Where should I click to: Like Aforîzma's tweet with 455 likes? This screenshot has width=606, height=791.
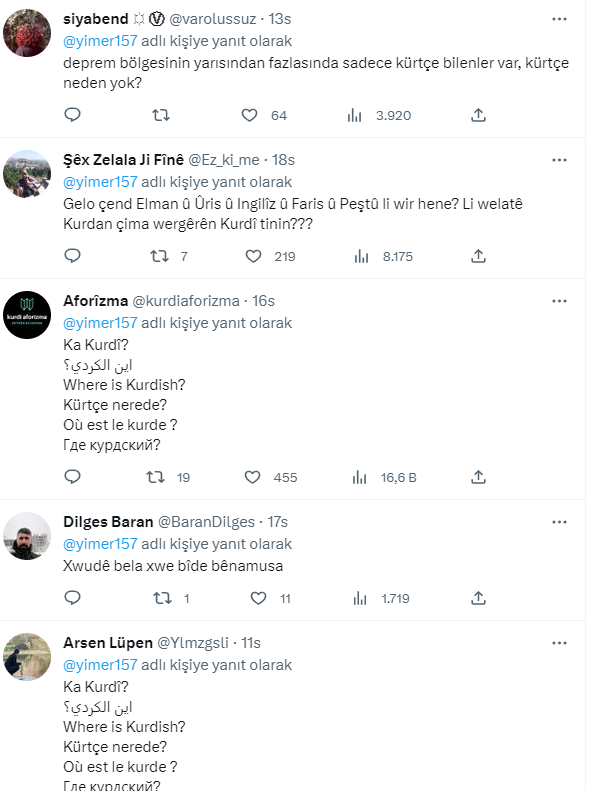tap(254, 477)
